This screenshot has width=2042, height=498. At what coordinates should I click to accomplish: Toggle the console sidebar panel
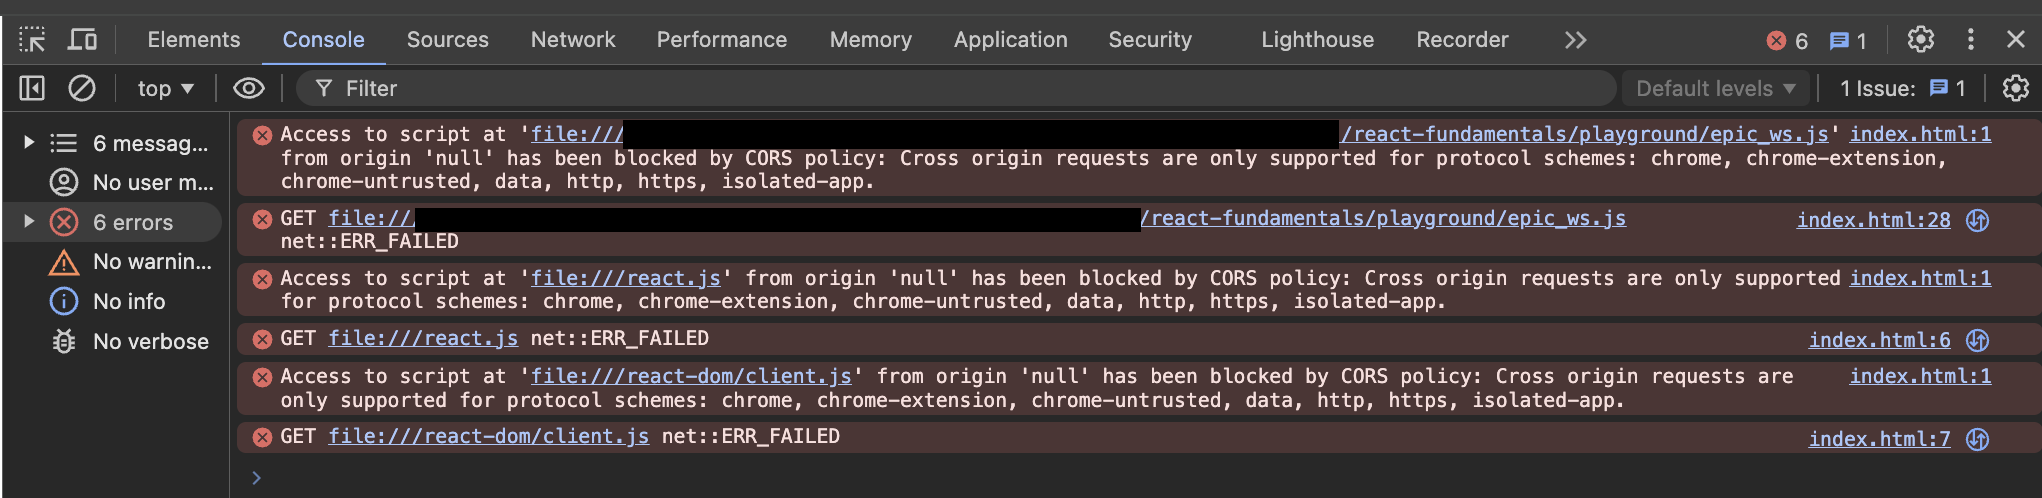click(x=32, y=89)
